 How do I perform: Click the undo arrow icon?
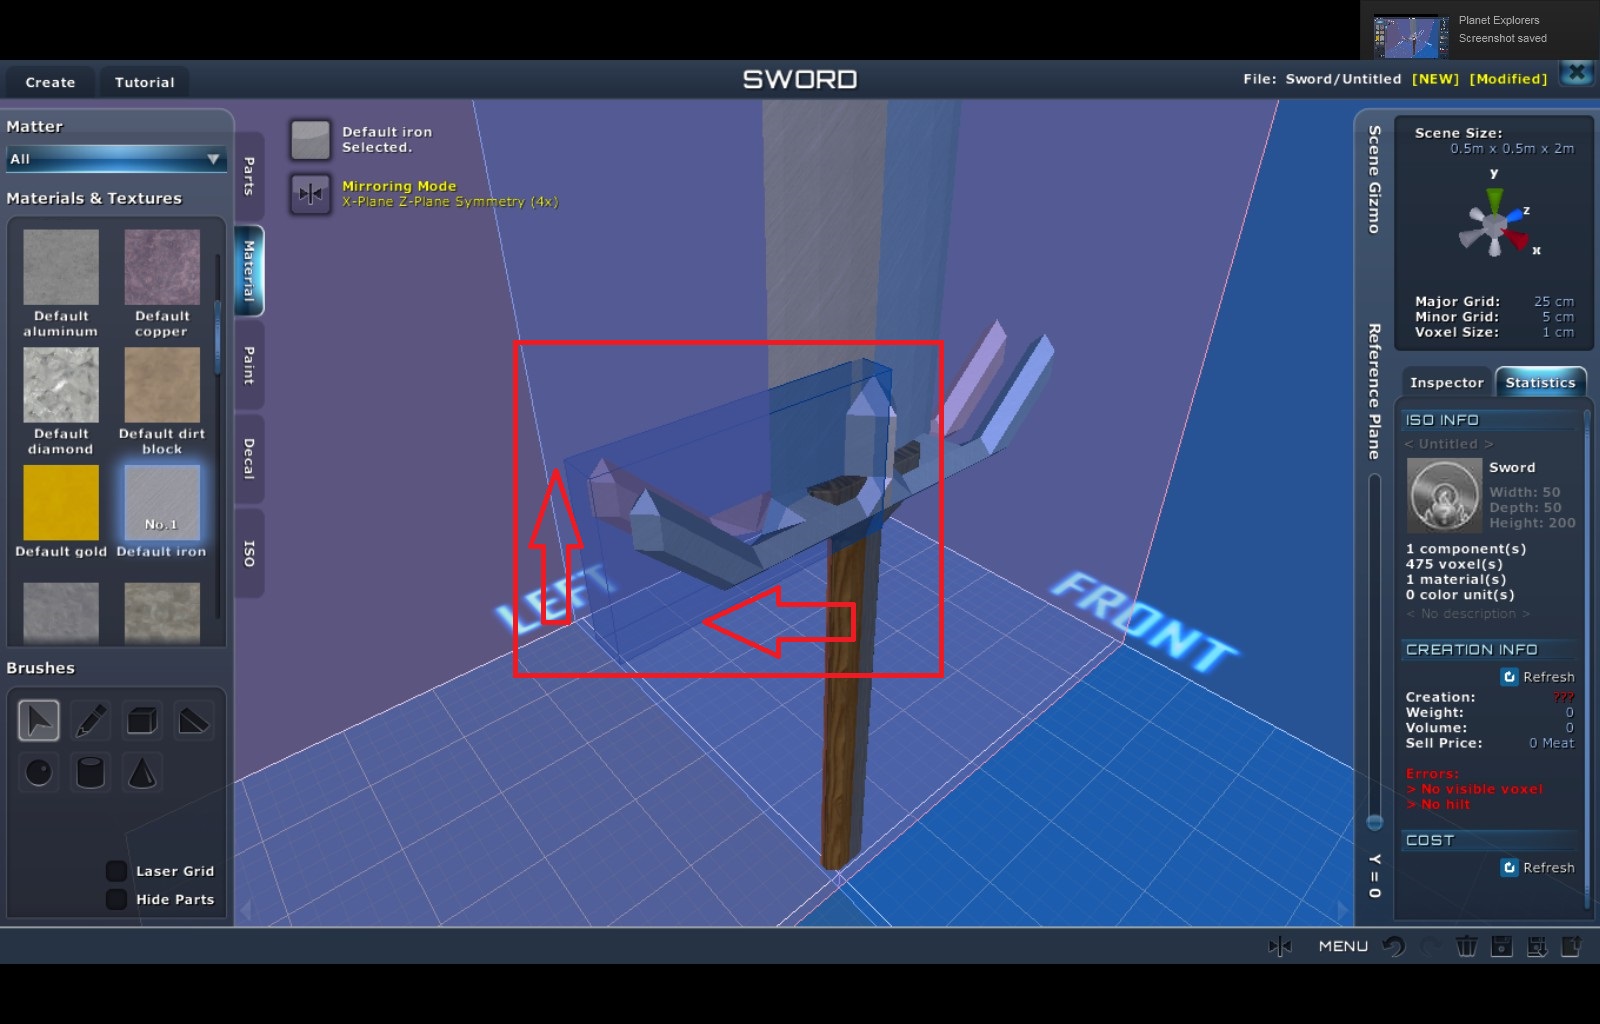click(x=1394, y=946)
